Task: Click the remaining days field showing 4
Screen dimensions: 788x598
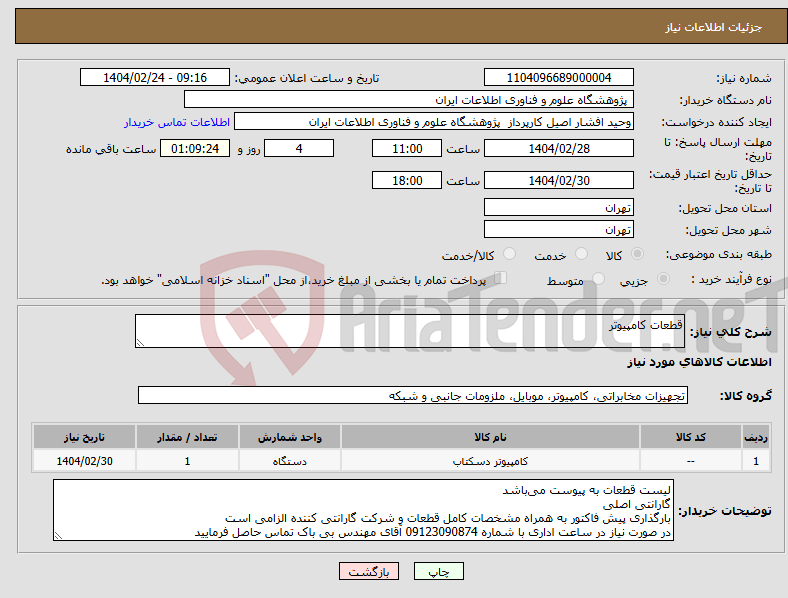Action: [299, 148]
